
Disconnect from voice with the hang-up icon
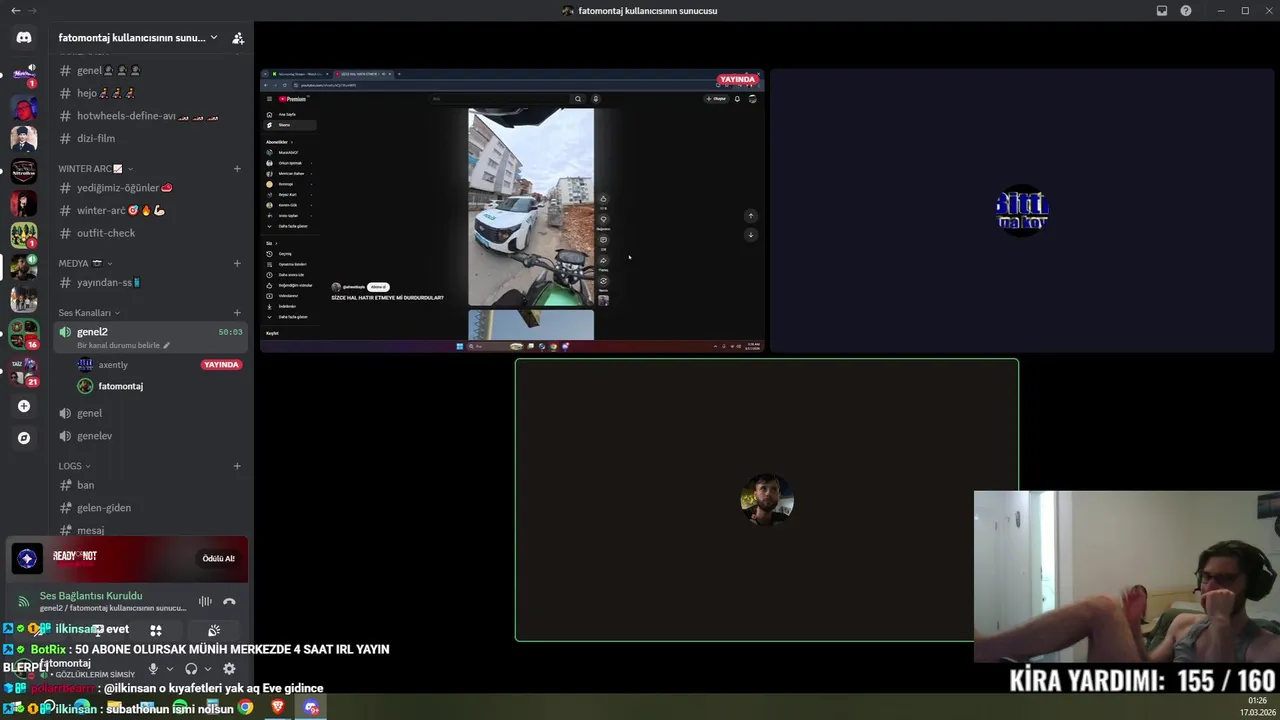pos(229,601)
